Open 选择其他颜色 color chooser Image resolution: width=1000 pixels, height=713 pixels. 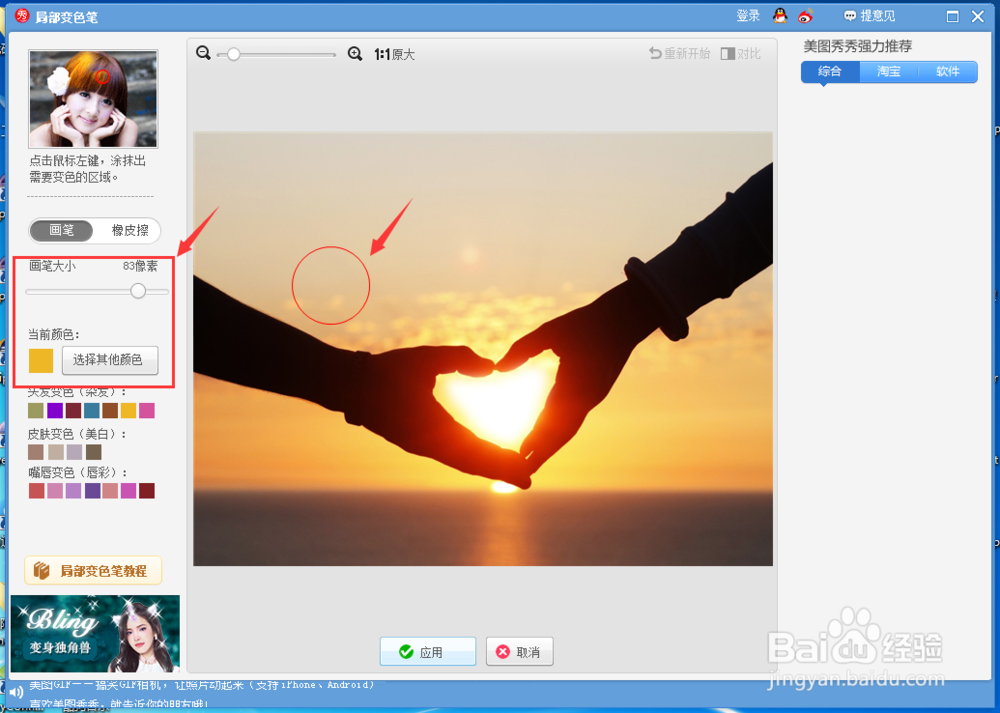pyautogui.click(x=109, y=360)
